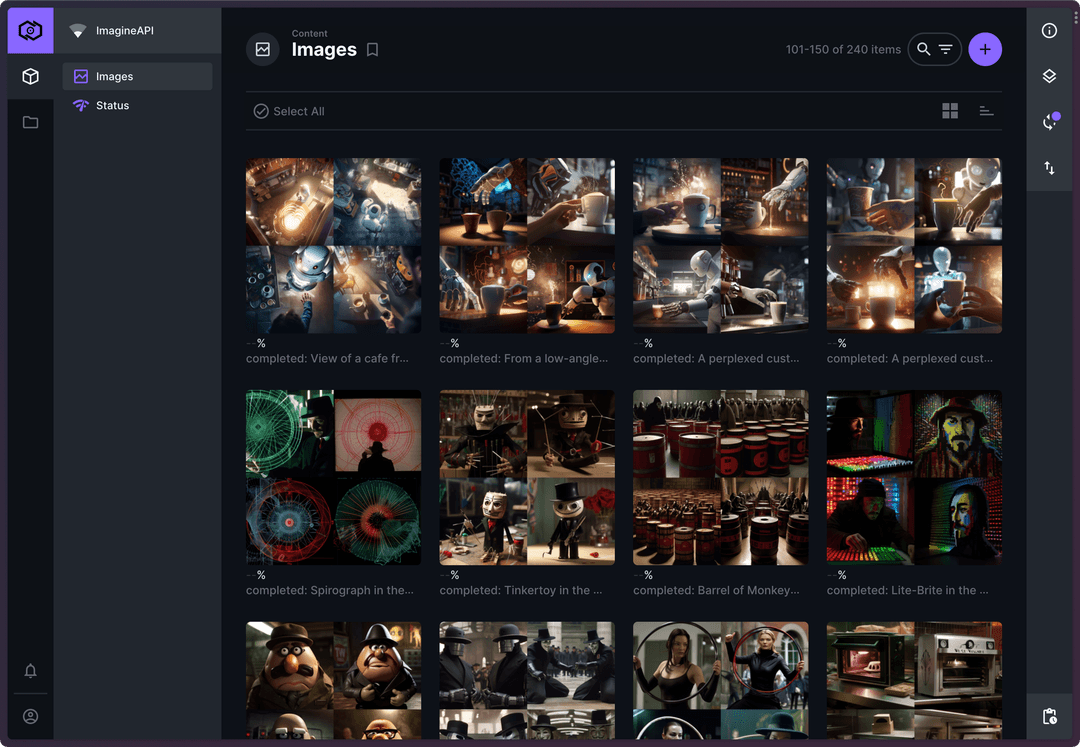Viewport: 1080px width, 747px height.
Task: Open the user account icon
Action: (x=30, y=717)
